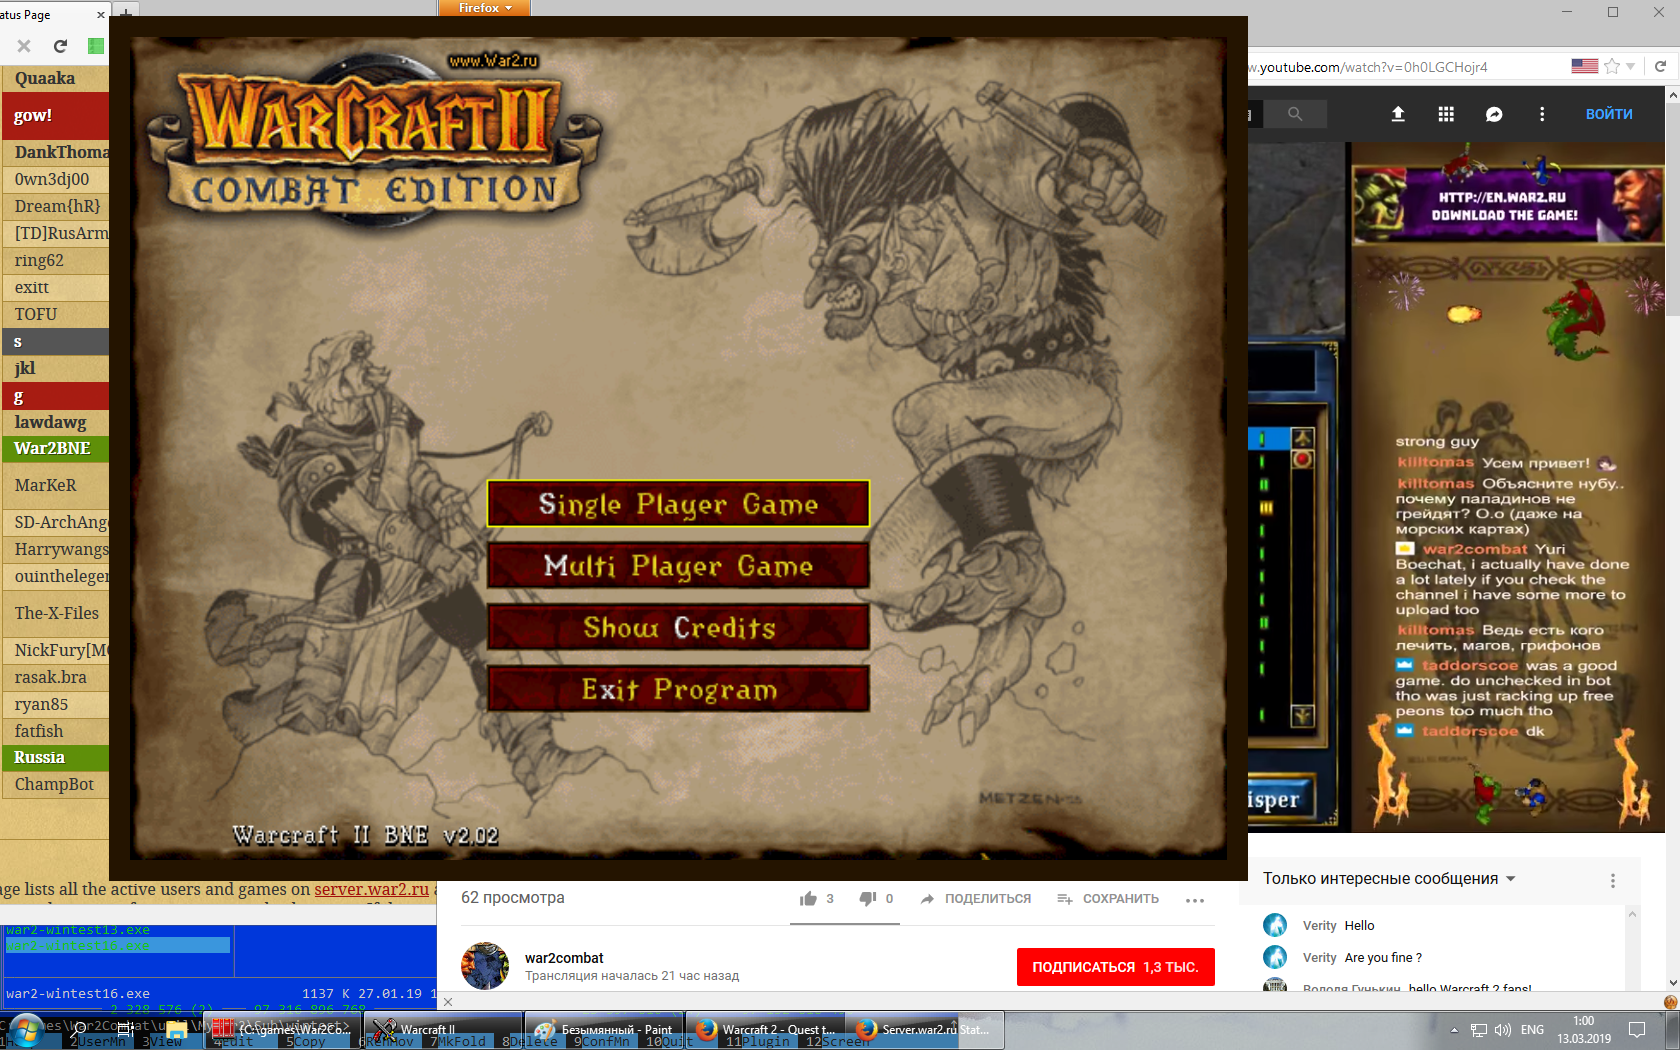Open the bookmark dropdown arrow beside star
1680x1050 pixels.
click(x=1631, y=66)
